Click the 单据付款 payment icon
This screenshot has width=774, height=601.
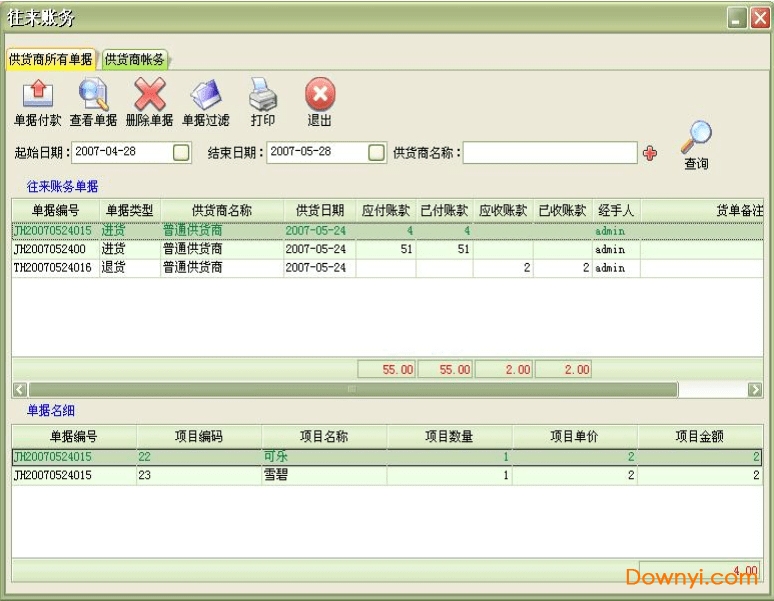(x=37, y=95)
